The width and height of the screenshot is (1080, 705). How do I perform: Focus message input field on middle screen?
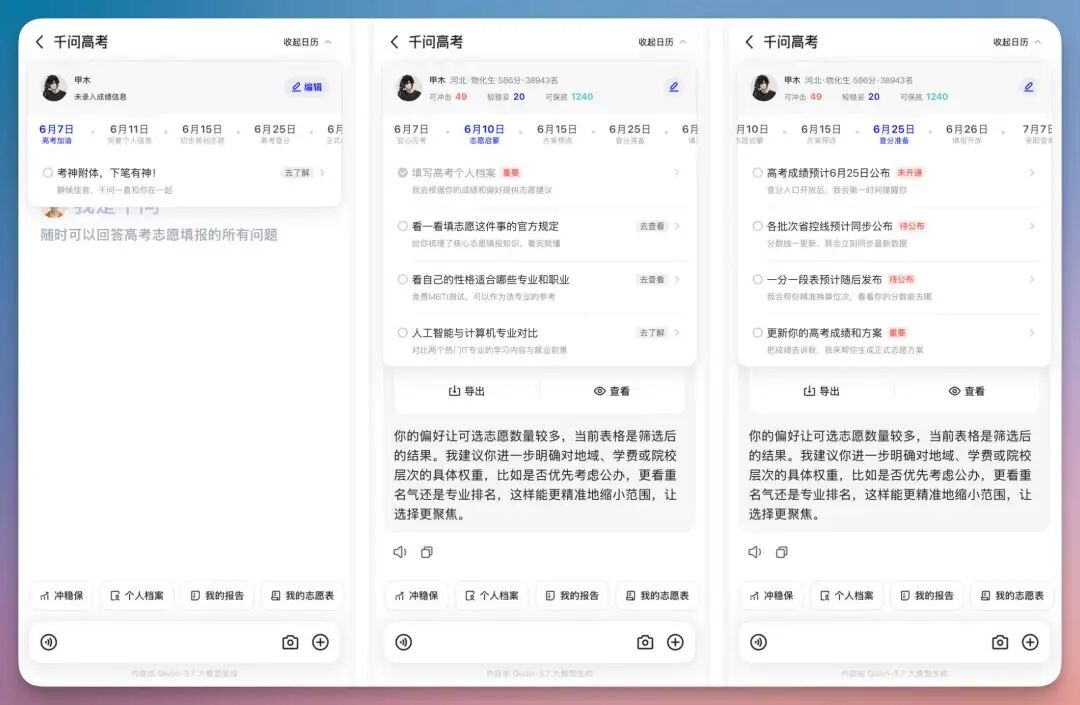539,642
